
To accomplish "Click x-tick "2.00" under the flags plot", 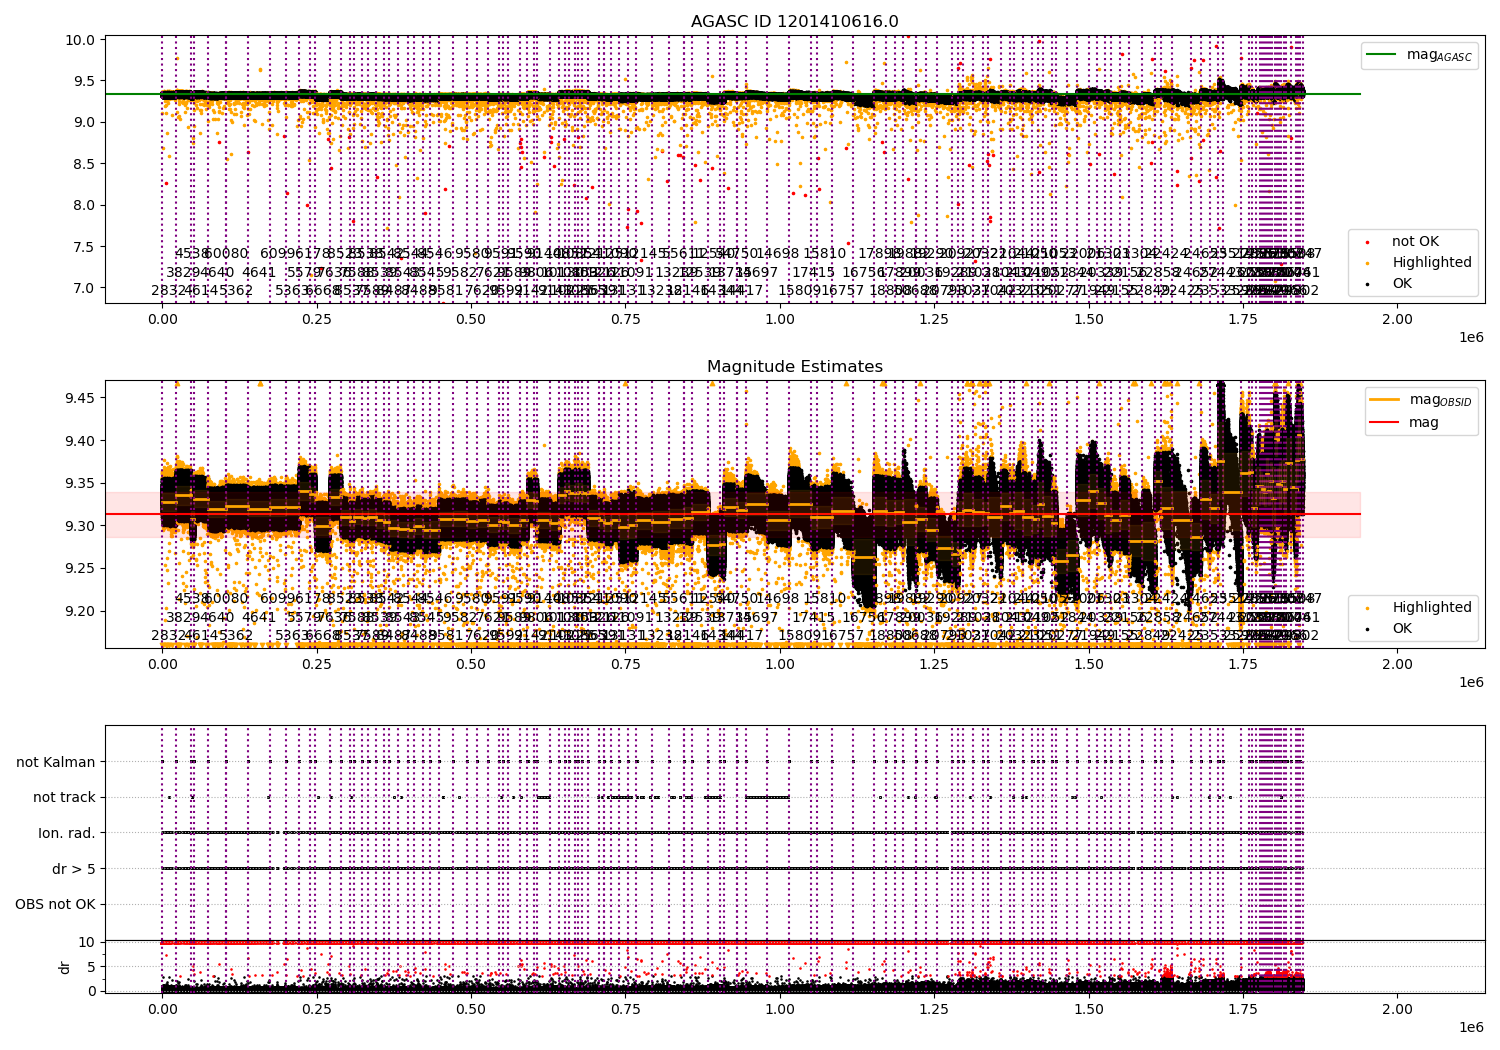I will (1397, 1010).
